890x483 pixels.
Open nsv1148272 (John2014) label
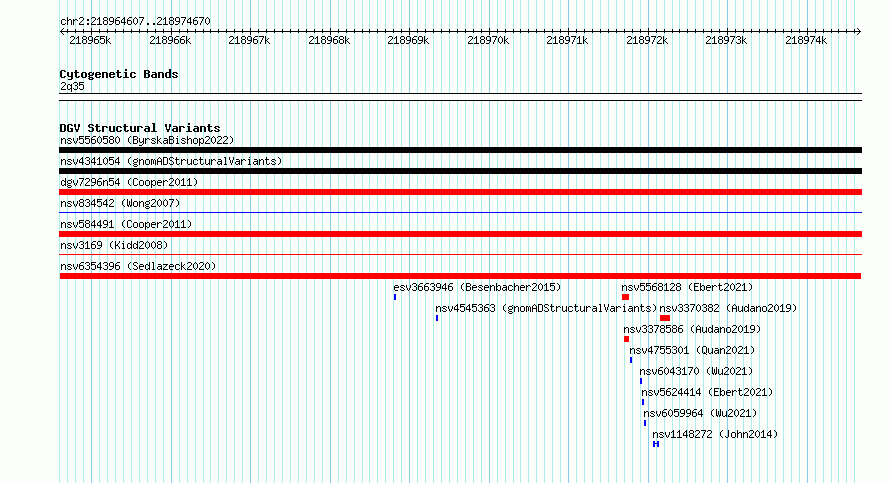(715, 434)
